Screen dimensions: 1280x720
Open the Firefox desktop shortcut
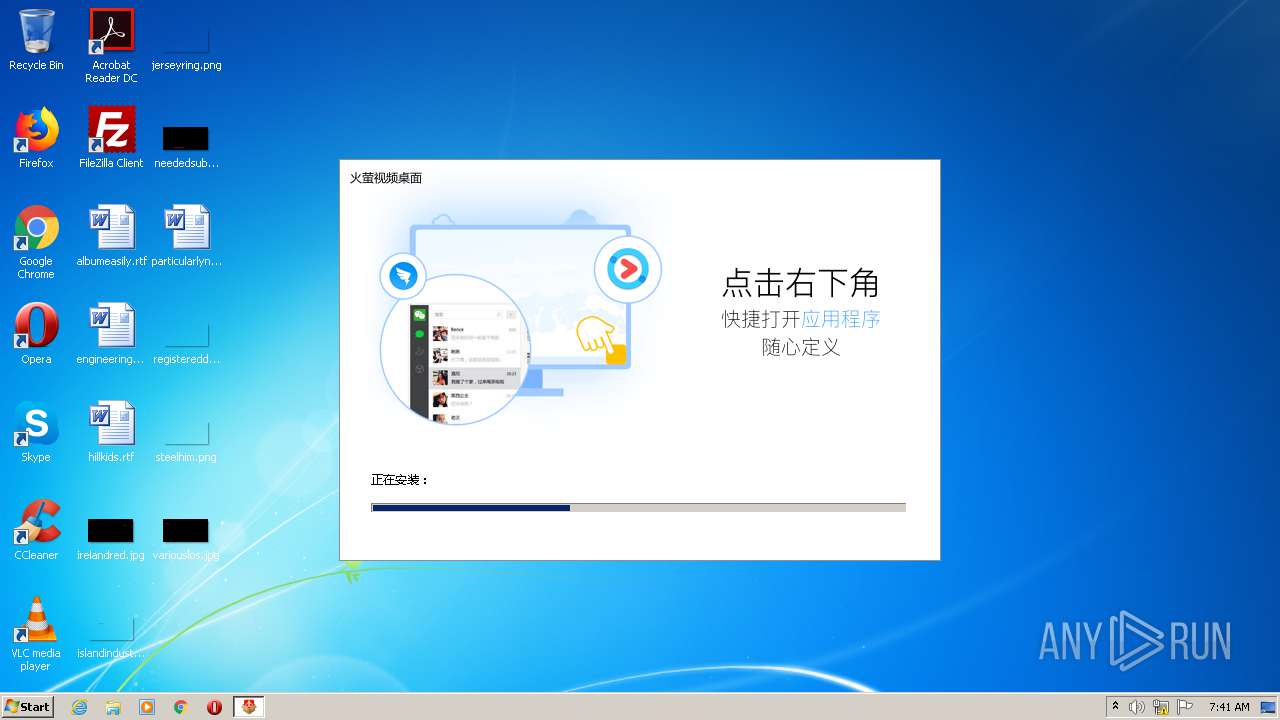36,138
